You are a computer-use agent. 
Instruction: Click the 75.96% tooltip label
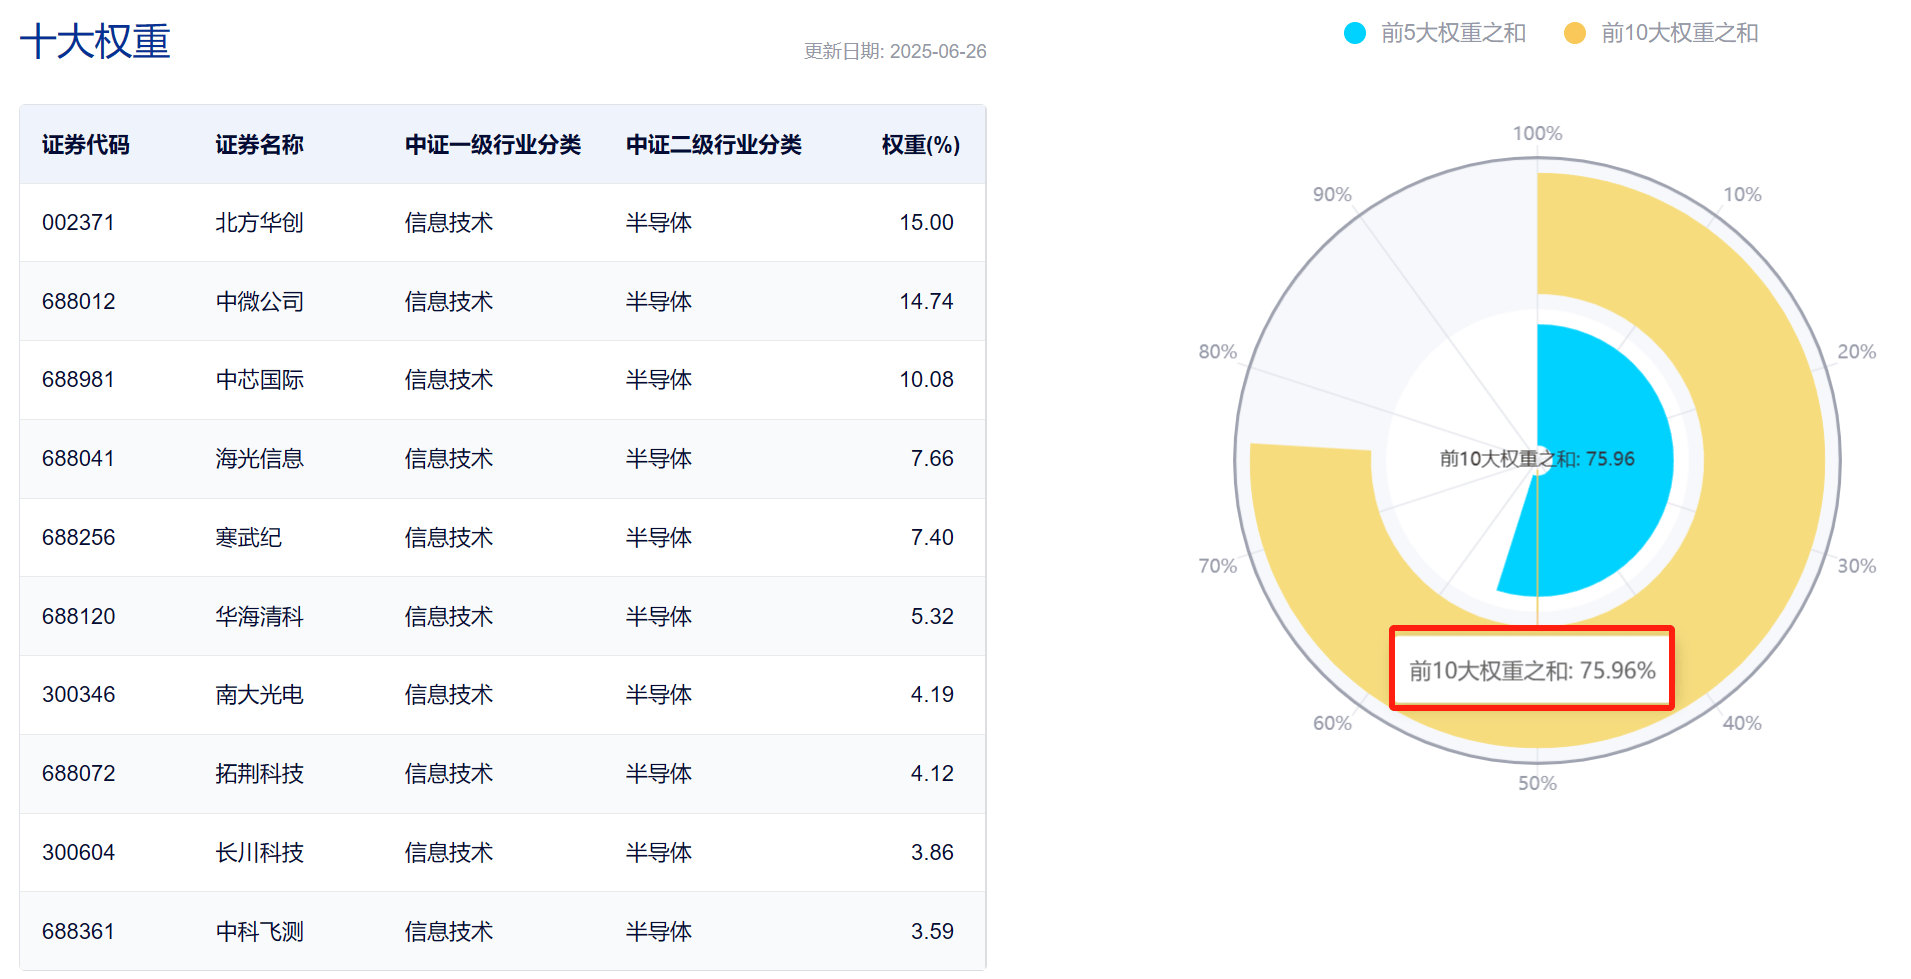click(1532, 670)
